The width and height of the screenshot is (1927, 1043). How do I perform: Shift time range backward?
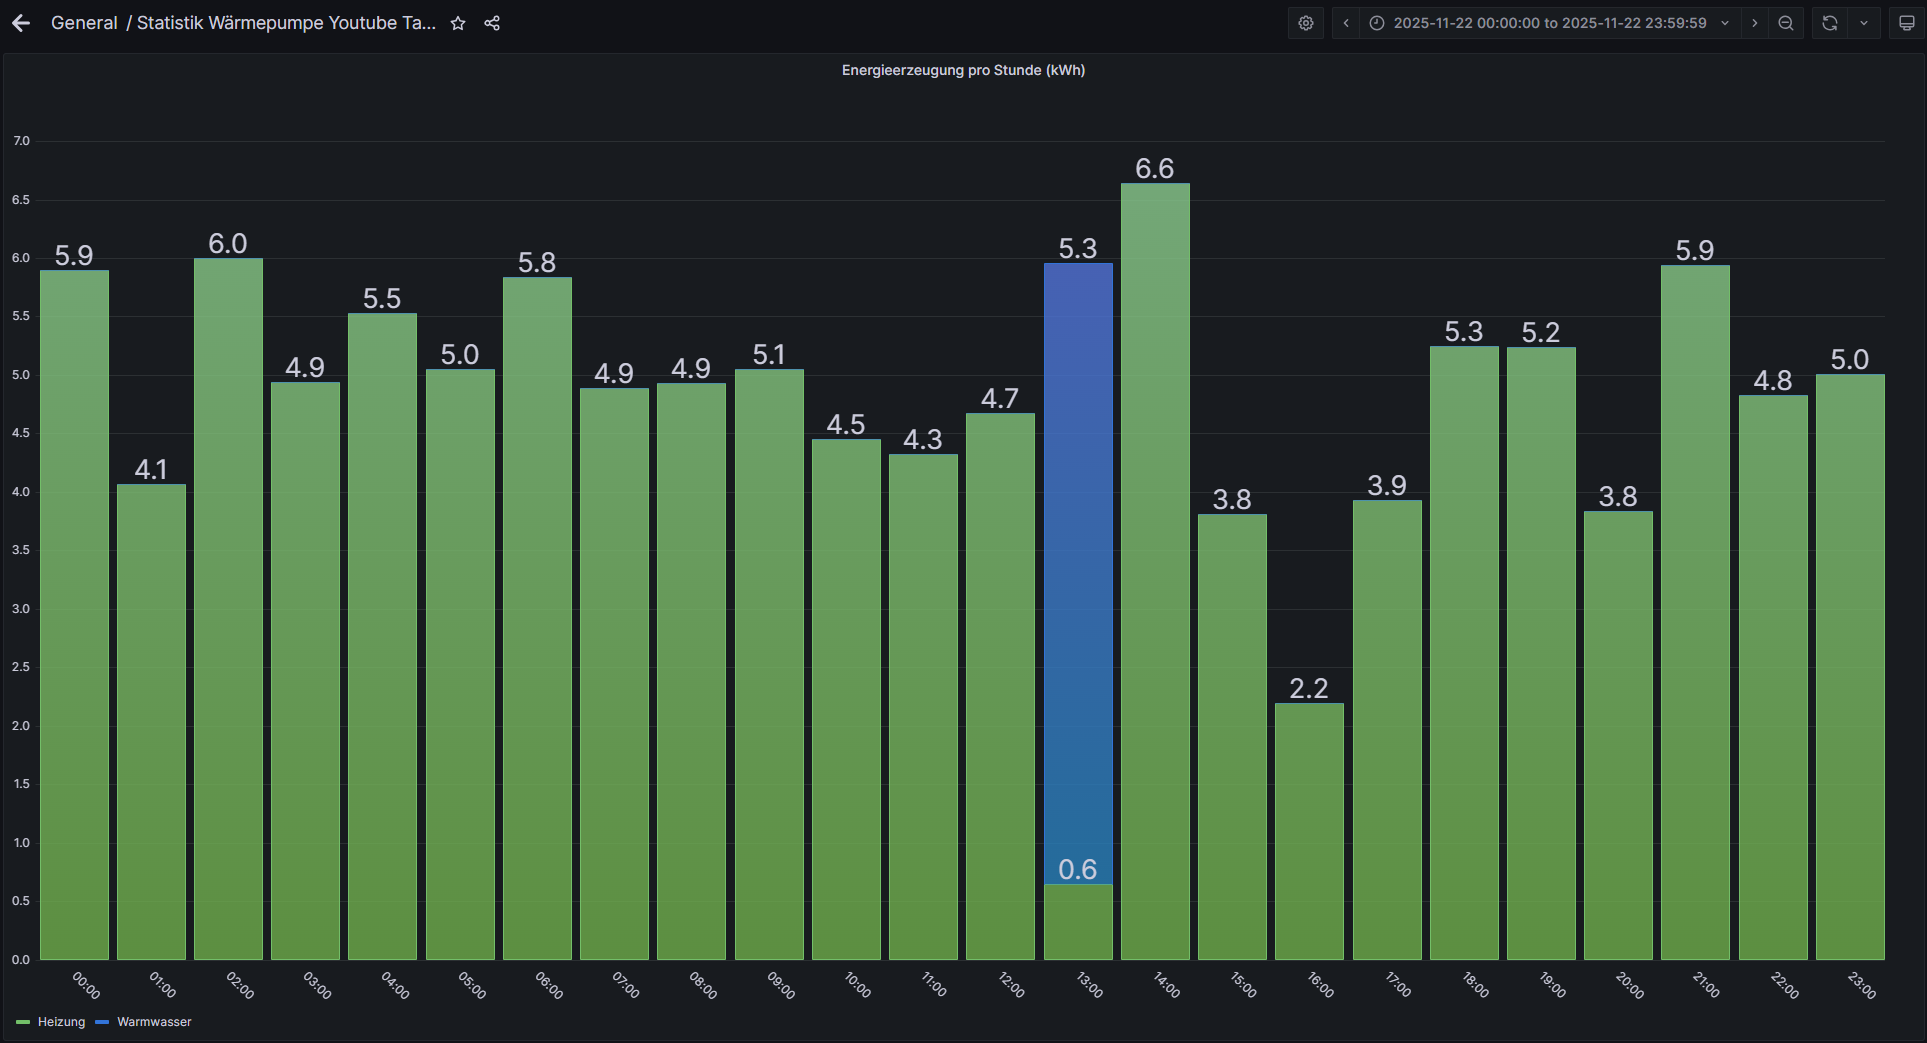coord(1346,23)
